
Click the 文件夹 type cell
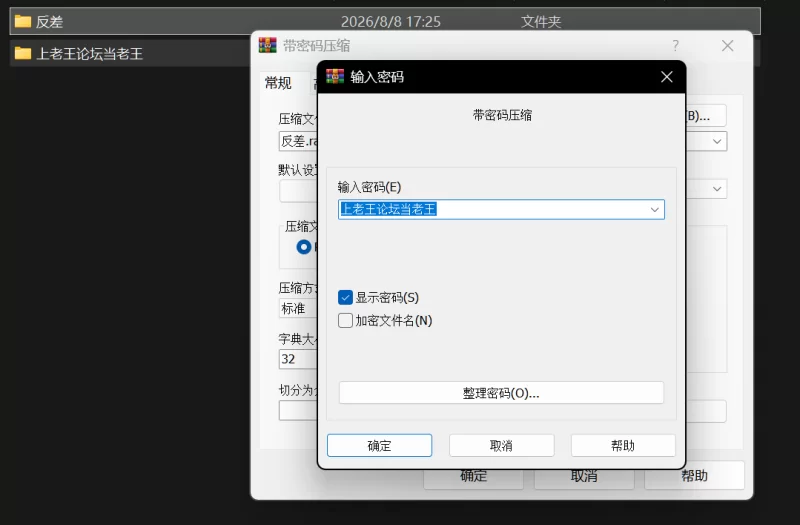(x=541, y=21)
